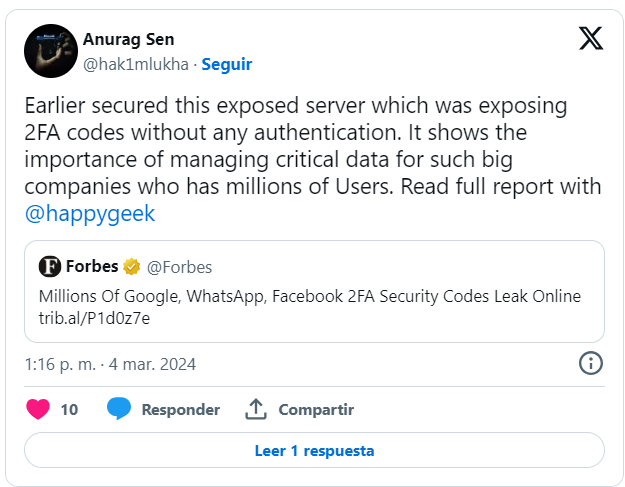Click the Responder reply label

(x=180, y=409)
